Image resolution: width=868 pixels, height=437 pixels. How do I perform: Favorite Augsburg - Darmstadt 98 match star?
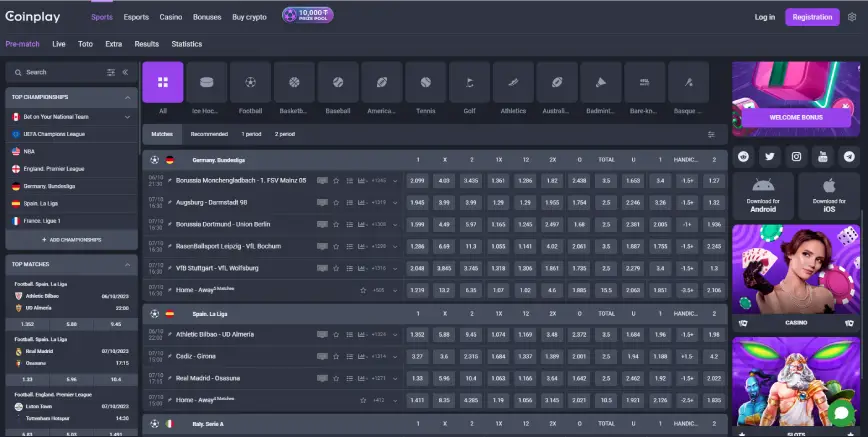click(336, 203)
